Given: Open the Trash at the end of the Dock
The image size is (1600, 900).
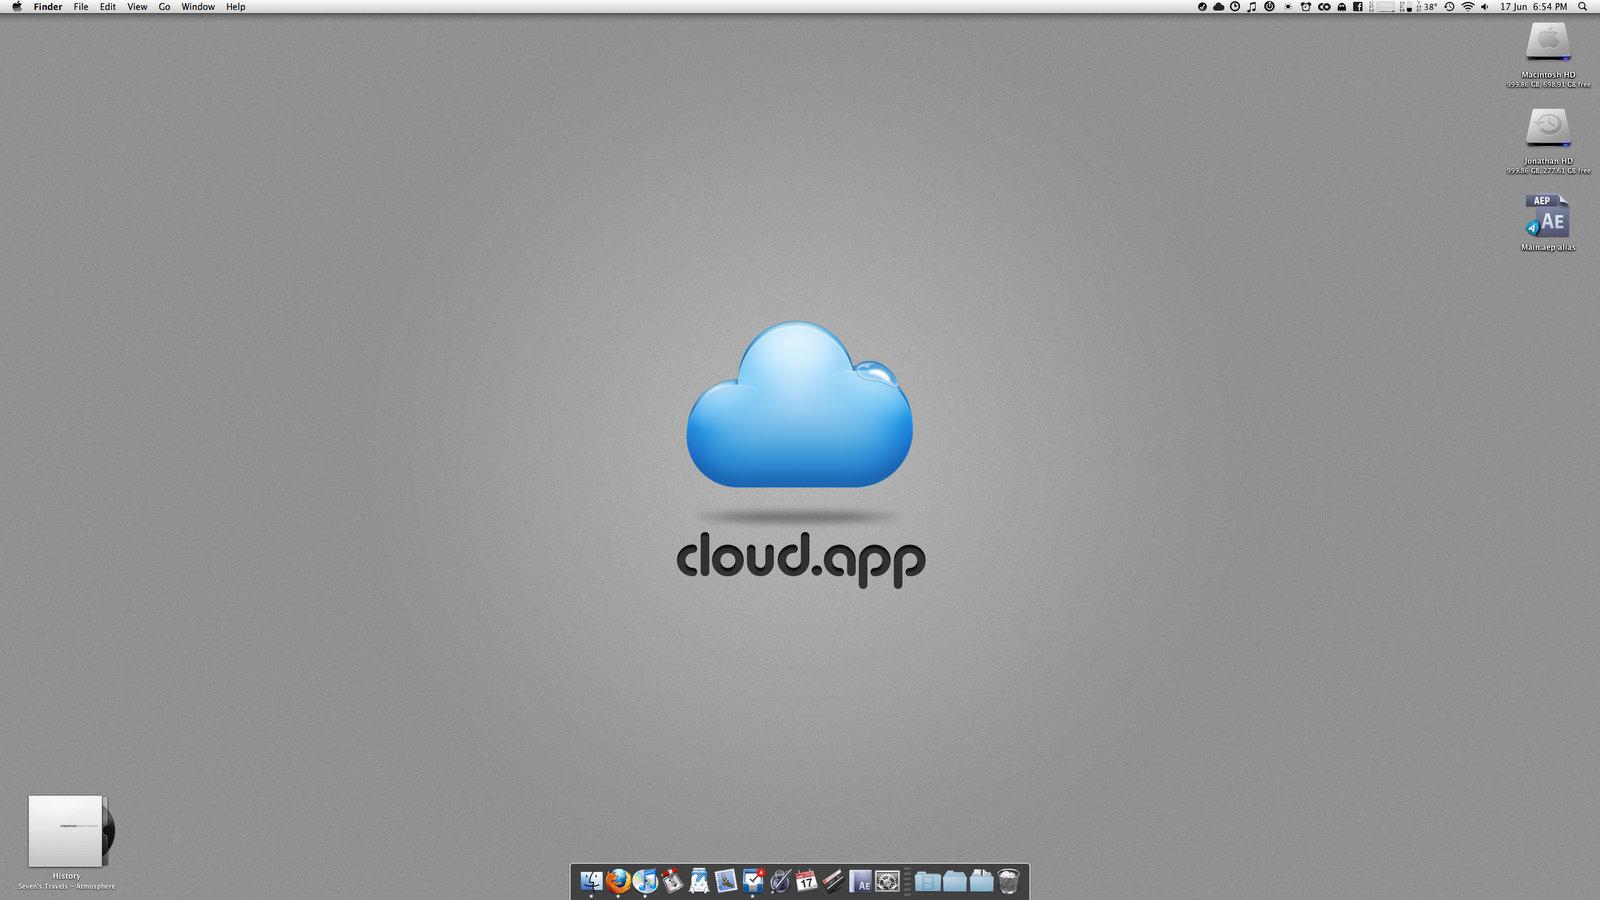Looking at the screenshot, I should pyautogui.click(x=1007, y=881).
